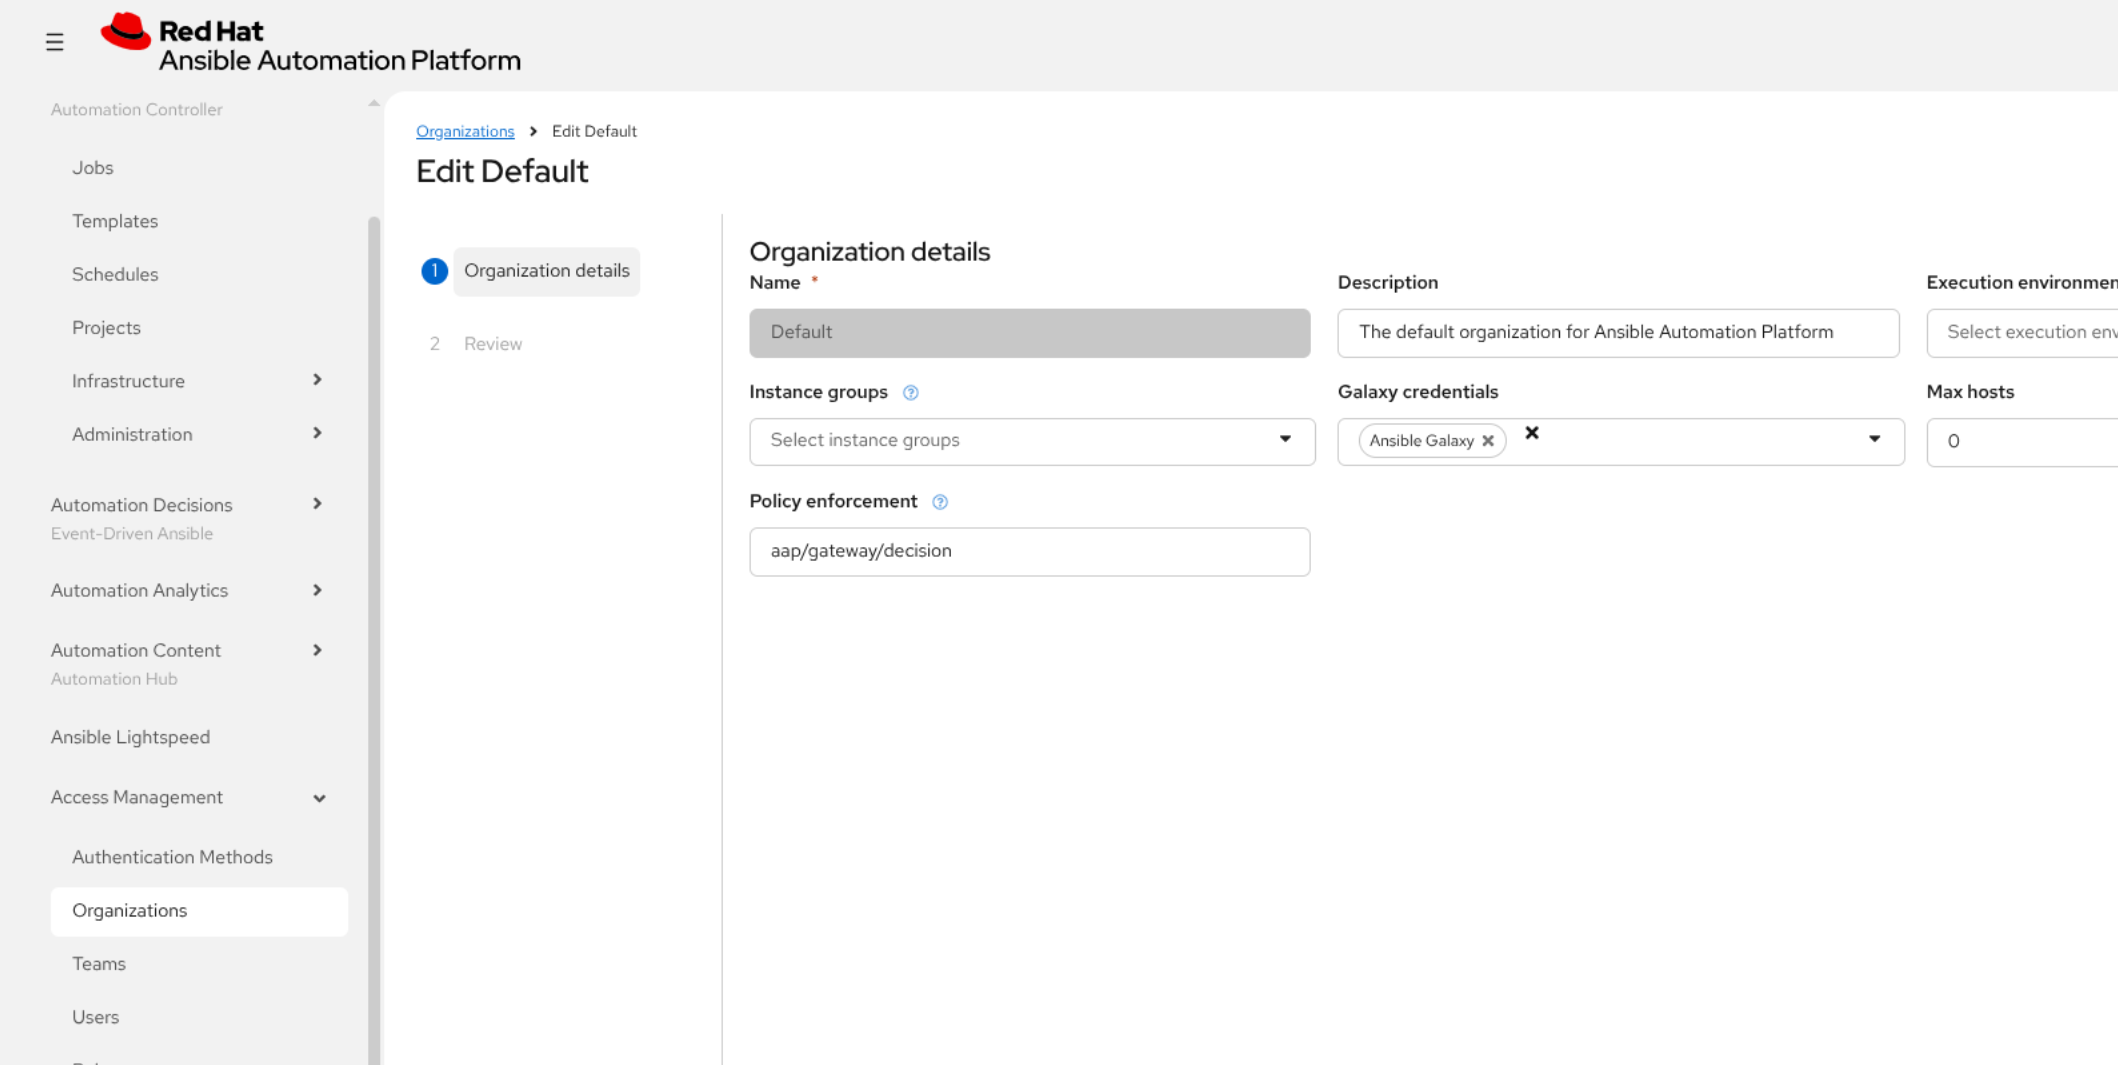
Task: Click the Red Hat fedora logo
Action: coord(126,32)
